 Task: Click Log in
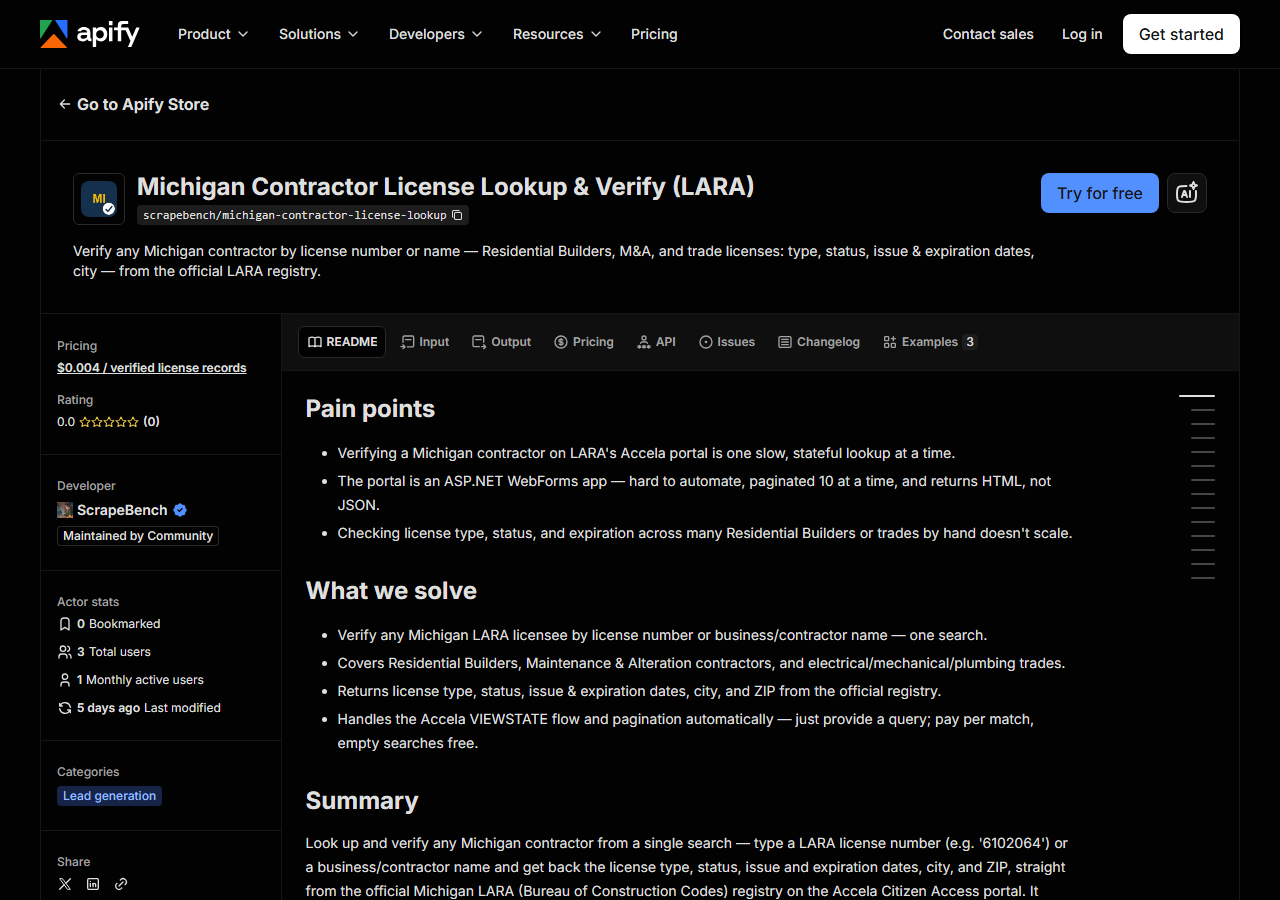1082,34
